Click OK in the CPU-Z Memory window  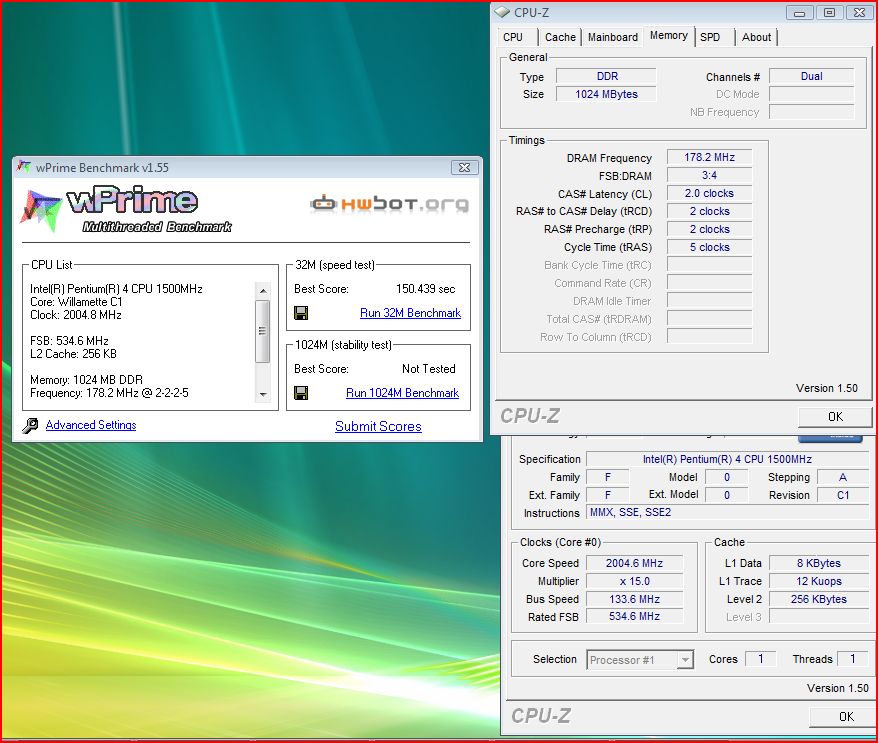[835, 417]
